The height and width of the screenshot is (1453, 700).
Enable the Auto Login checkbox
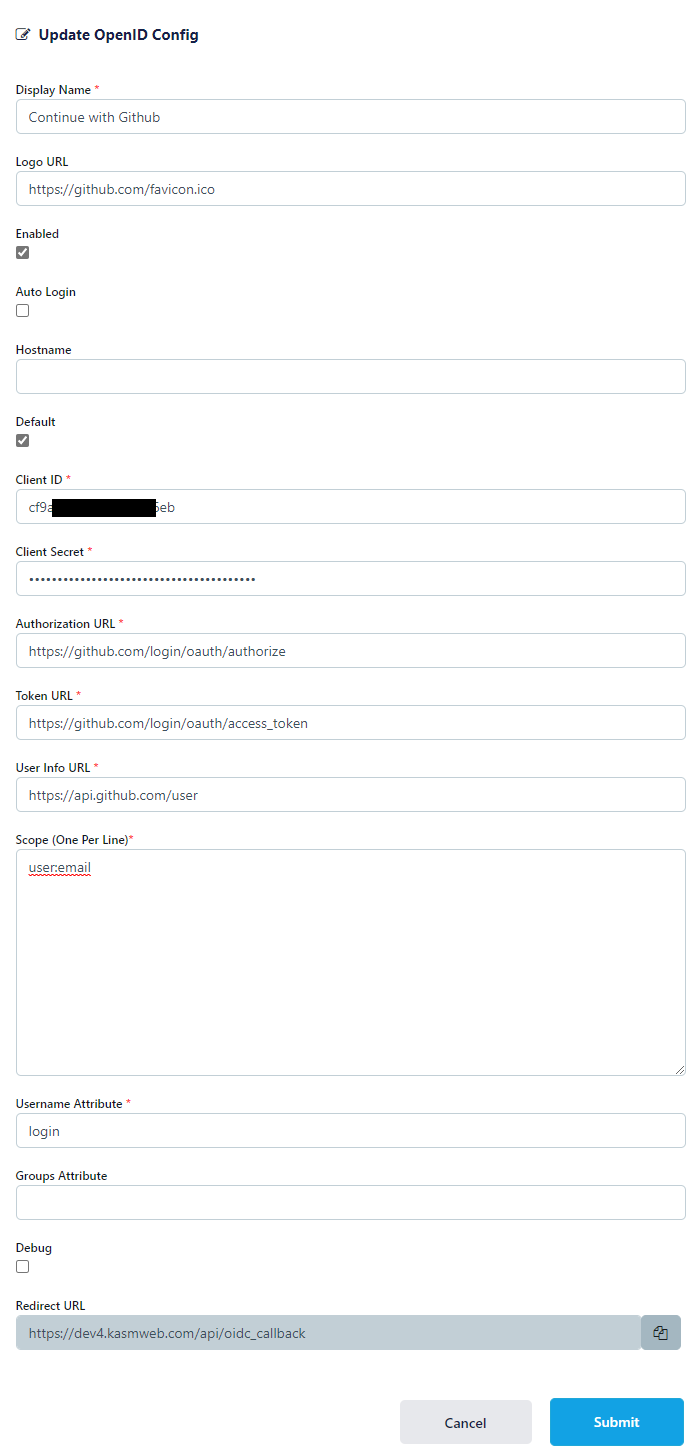pyautogui.click(x=23, y=311)
